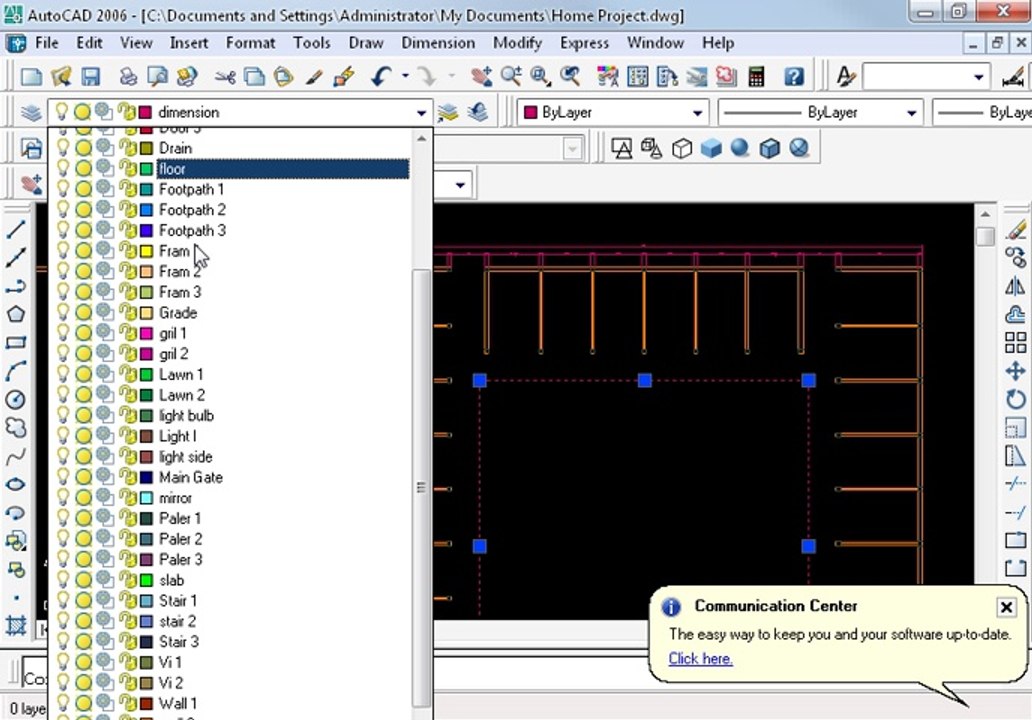This screenshot has width=1032, height=720.
Task: Toggle freeze sun icon for mirror layer
Action: pos(83,498)
